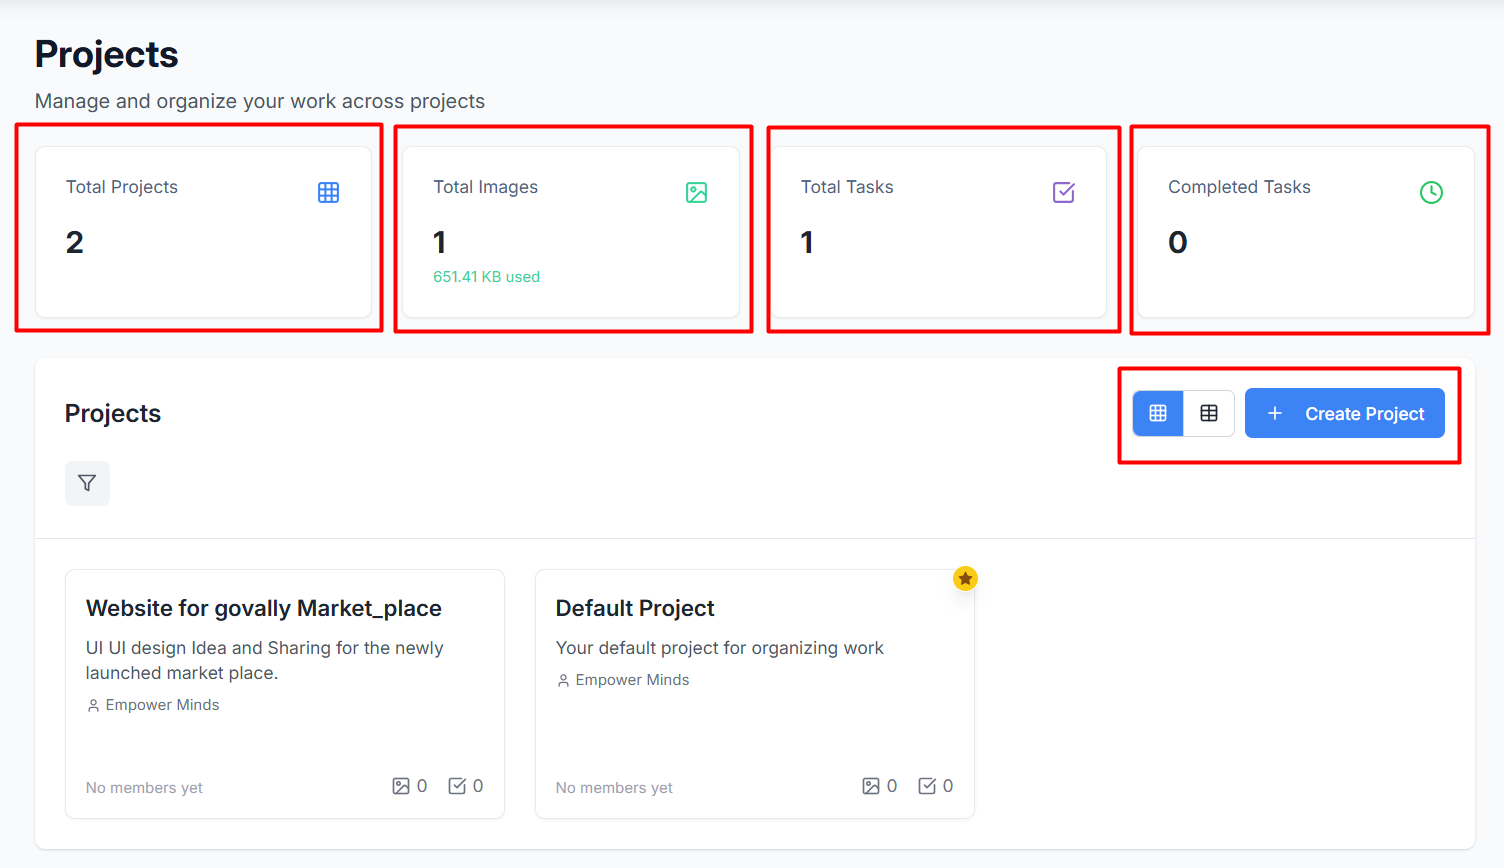Select the Total Tasks stat card
Viewport: 1504px width, 868px height.
pyautogui.click(x=938, y=232)
